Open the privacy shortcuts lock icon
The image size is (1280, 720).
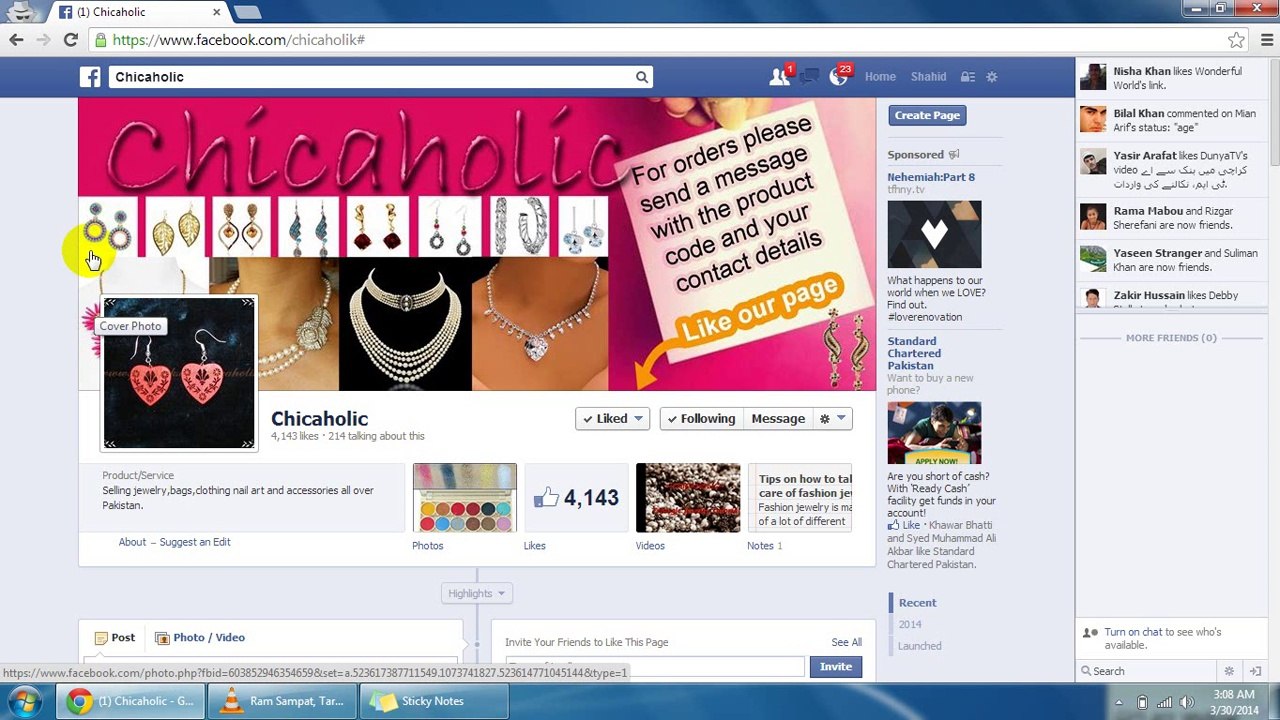[x=967, y=77]
